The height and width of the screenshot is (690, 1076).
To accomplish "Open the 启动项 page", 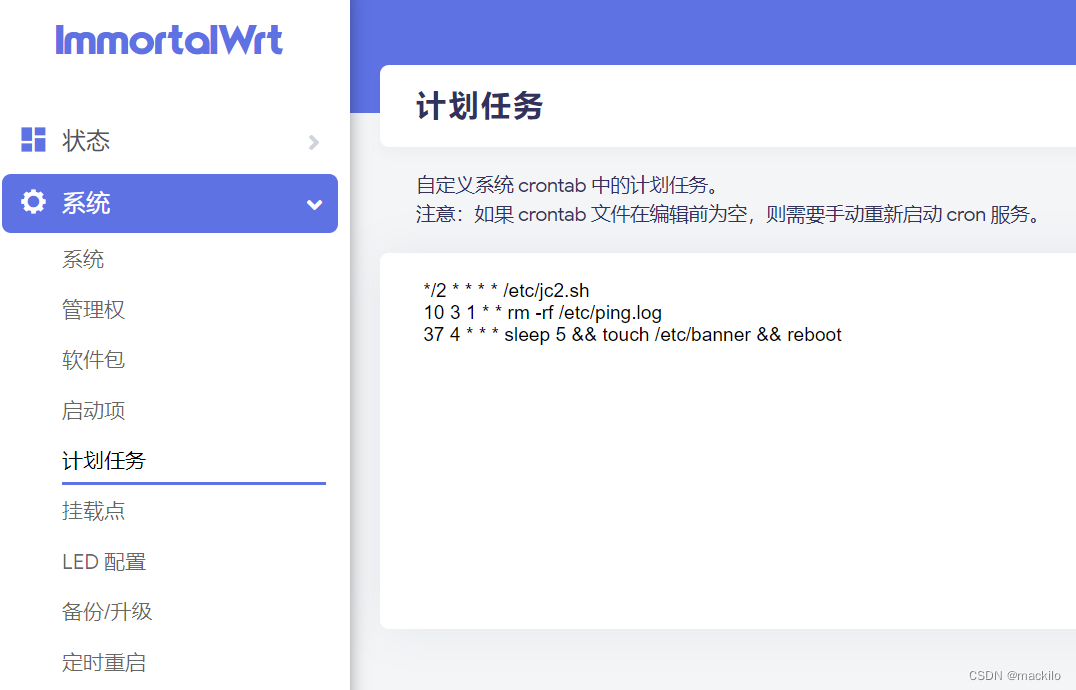I will [93, 410].
